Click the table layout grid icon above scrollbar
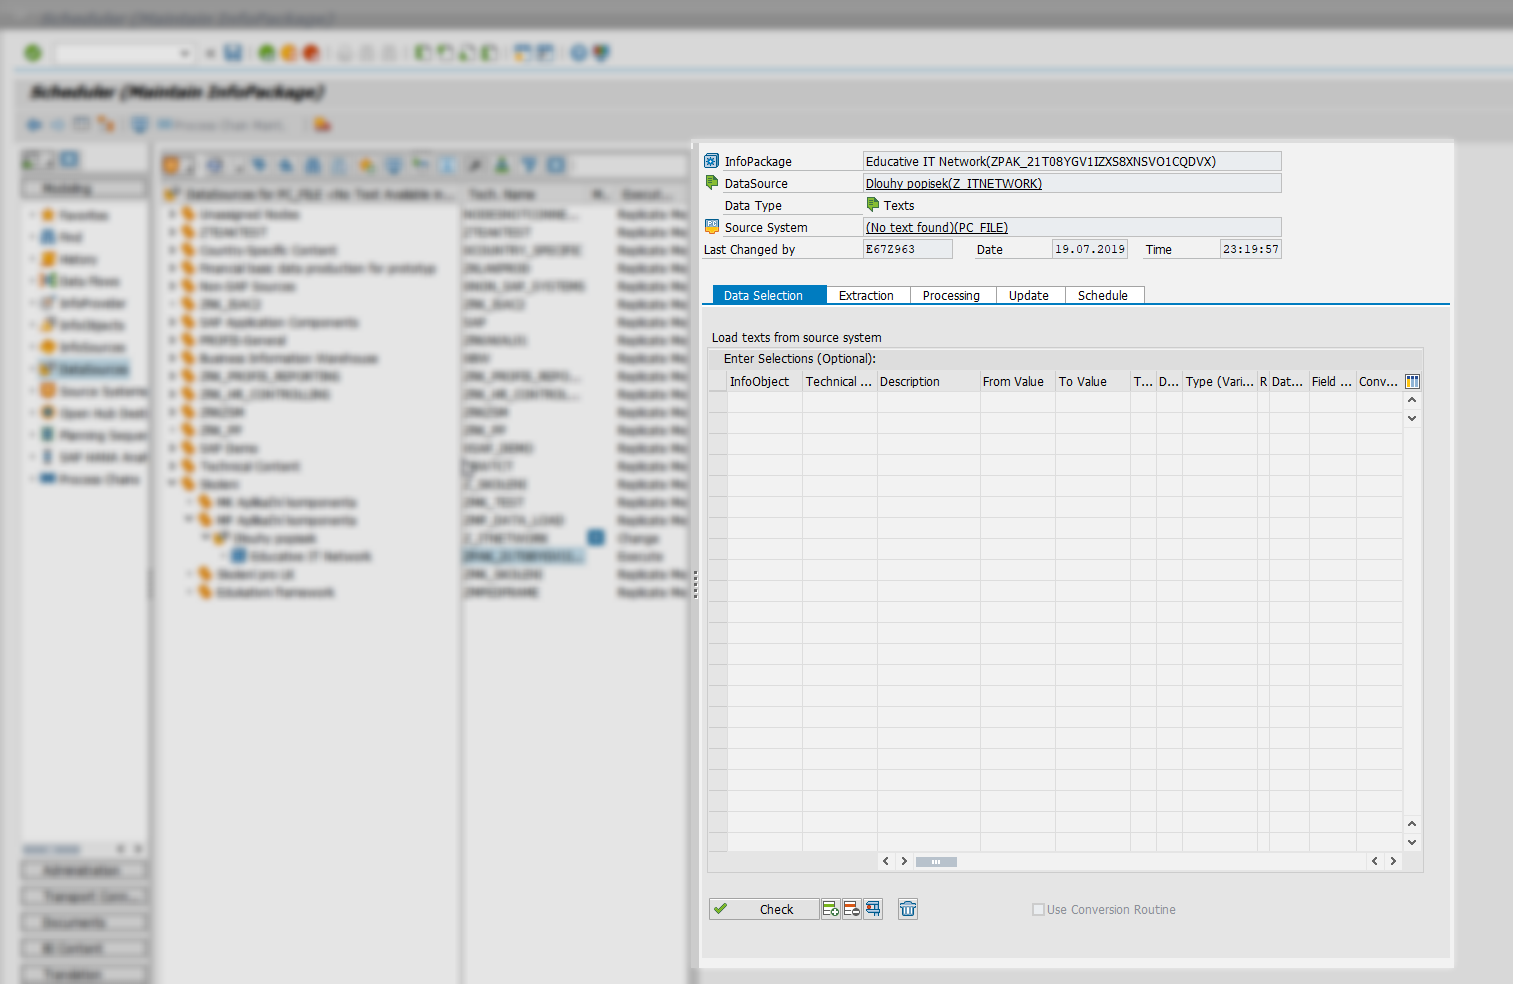 pos(1411,381)
